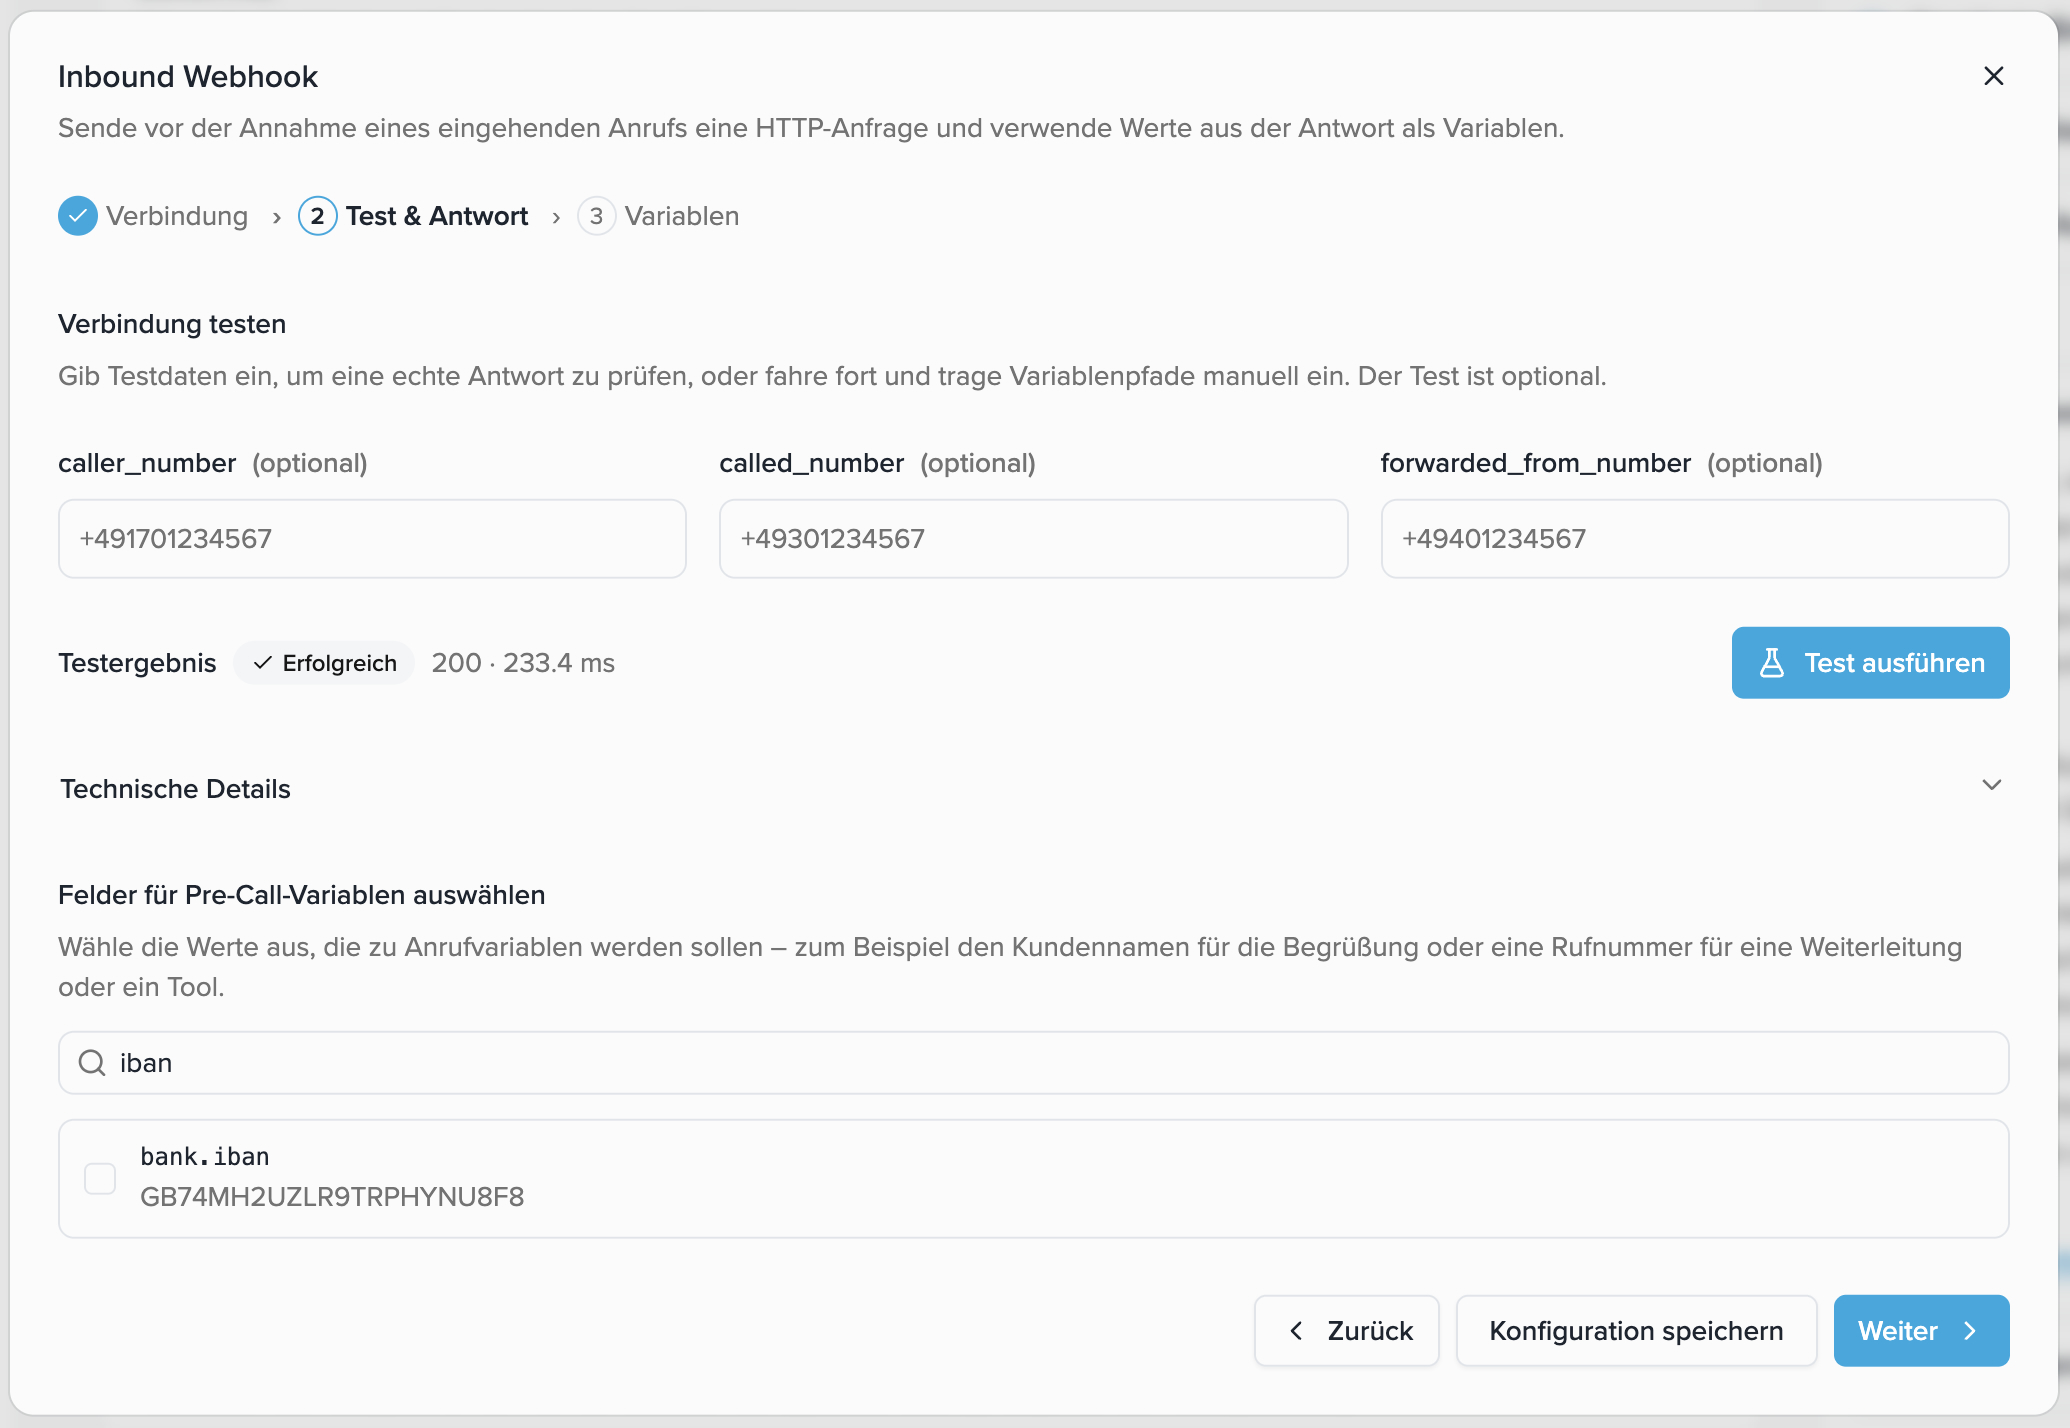Focus the forwarded_from_number input field

(x=1694, y=539)
